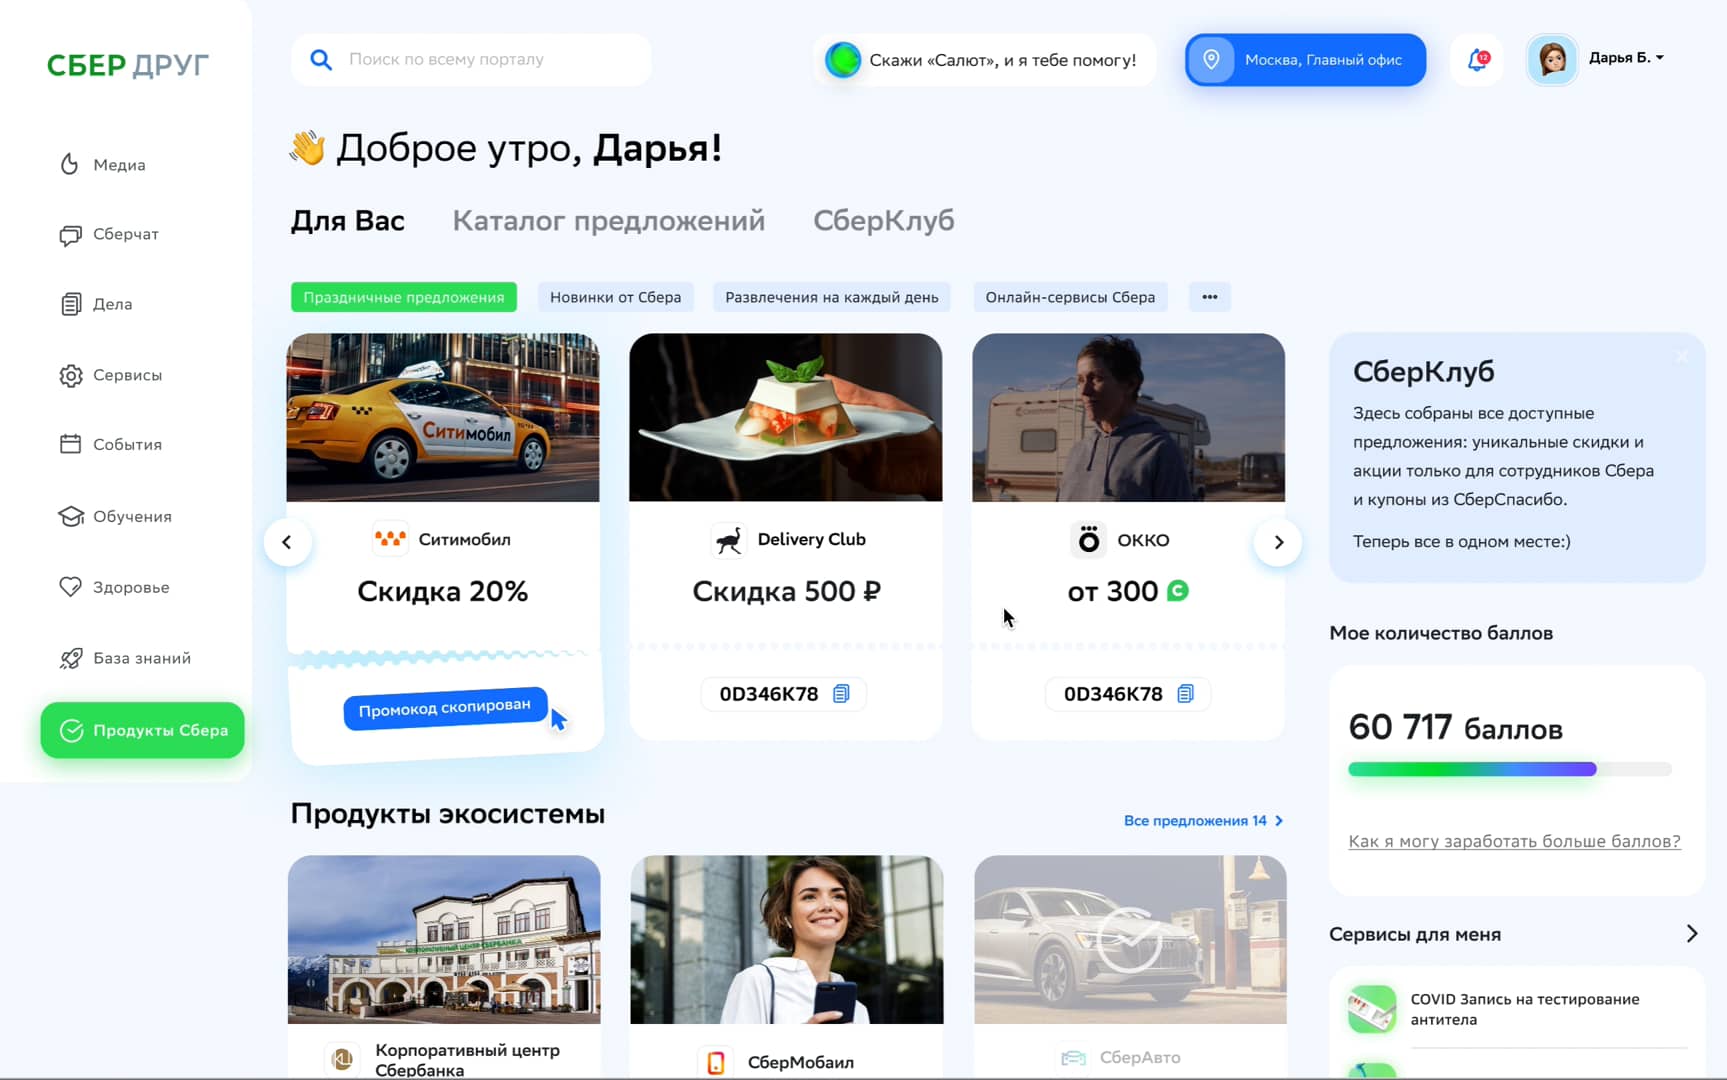Viewport: 1727px width, 1080px height.
Task: Switch to Каталог предложений tab
Action: click(609, 220)
